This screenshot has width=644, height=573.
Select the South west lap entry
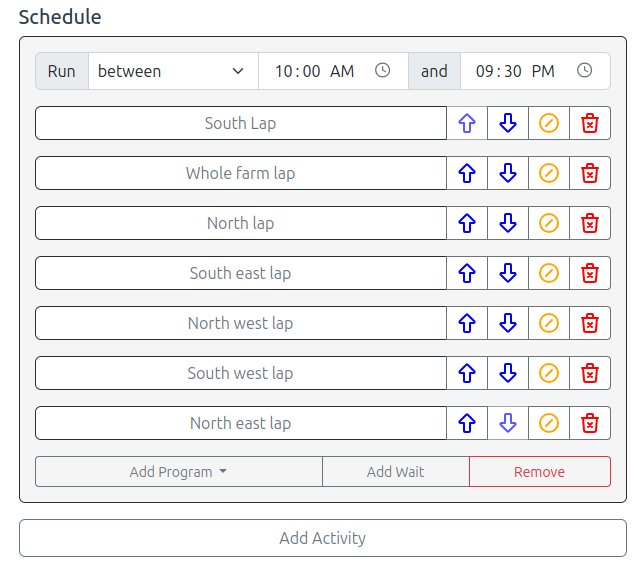coord(241,373)
